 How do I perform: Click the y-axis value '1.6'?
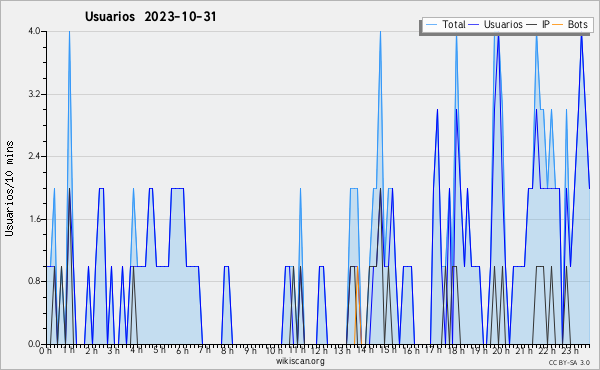click(x=34, y=219)
